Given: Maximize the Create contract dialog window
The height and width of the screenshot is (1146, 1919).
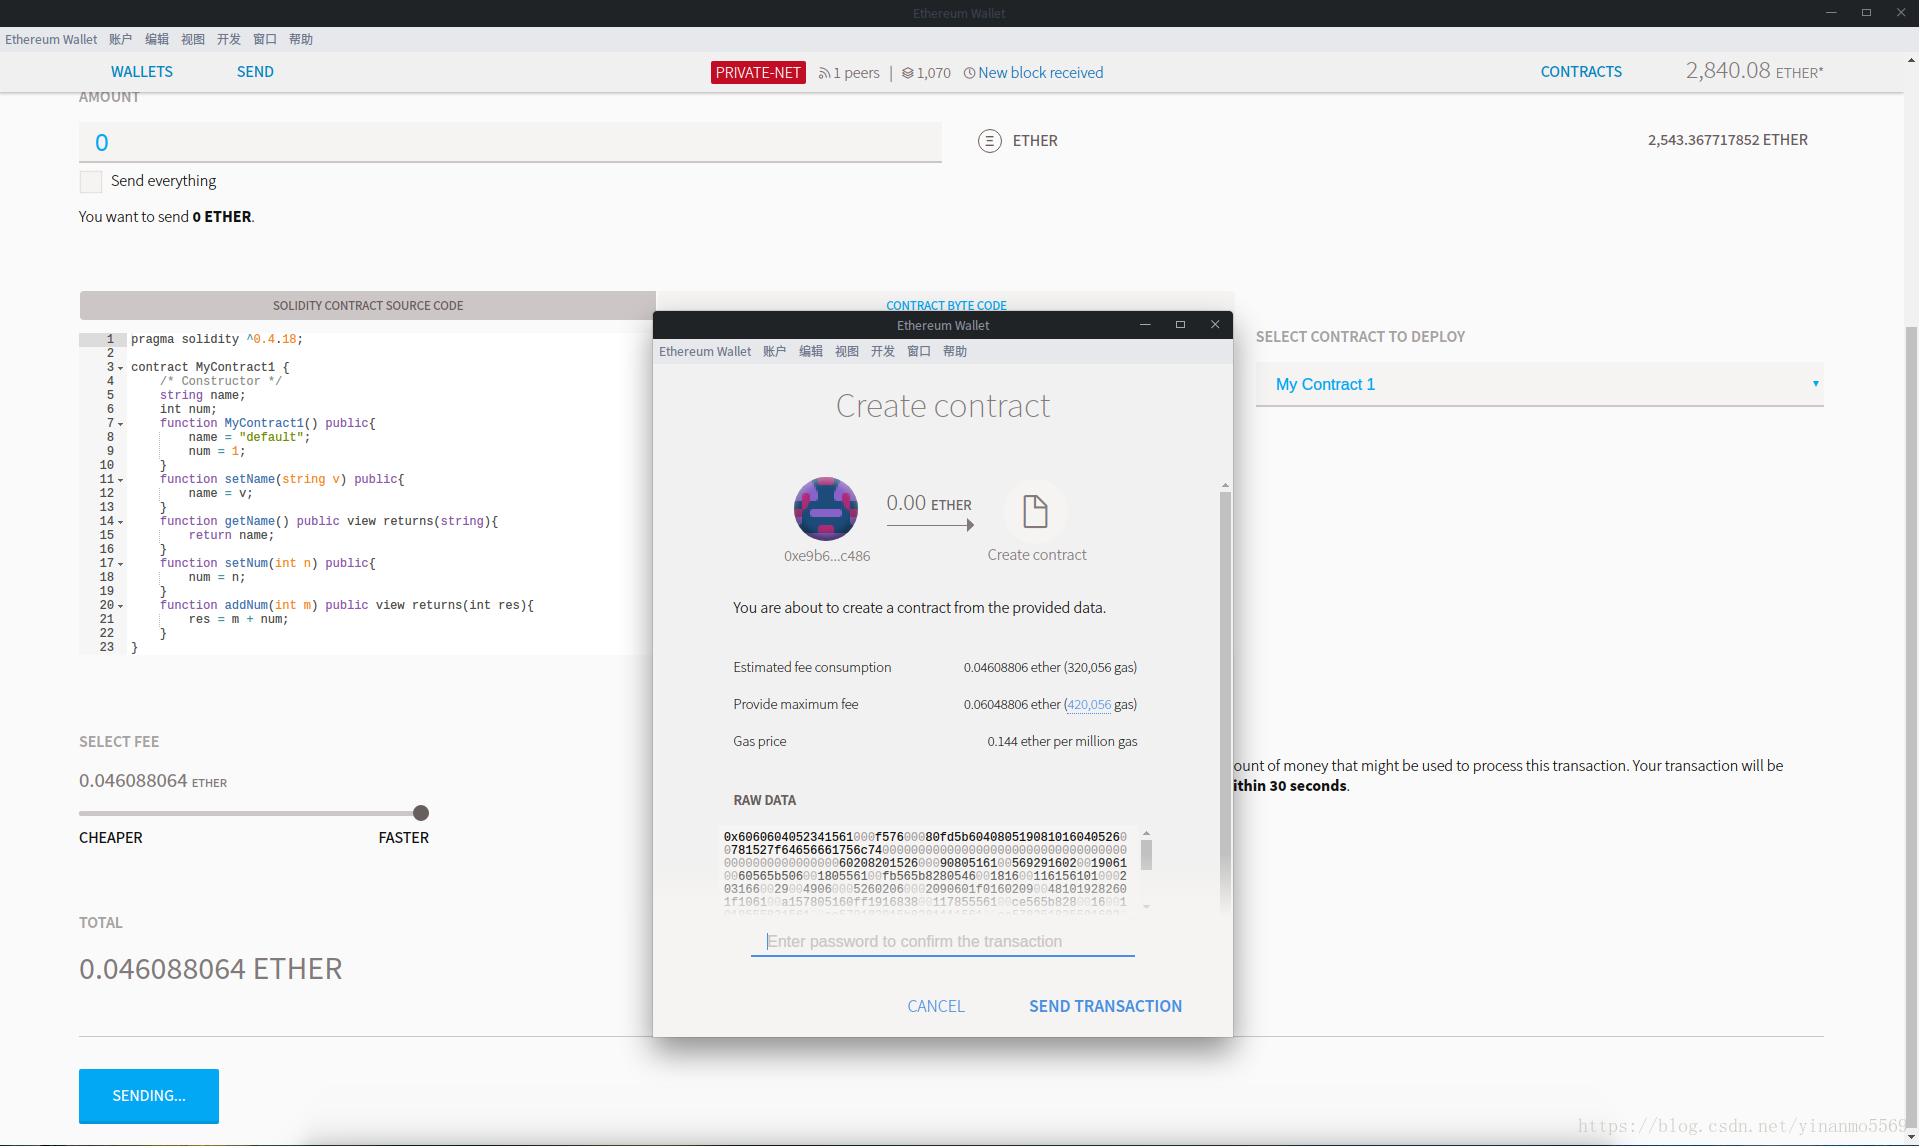Looking at the screenshot, I should [x=1180, y=325].
